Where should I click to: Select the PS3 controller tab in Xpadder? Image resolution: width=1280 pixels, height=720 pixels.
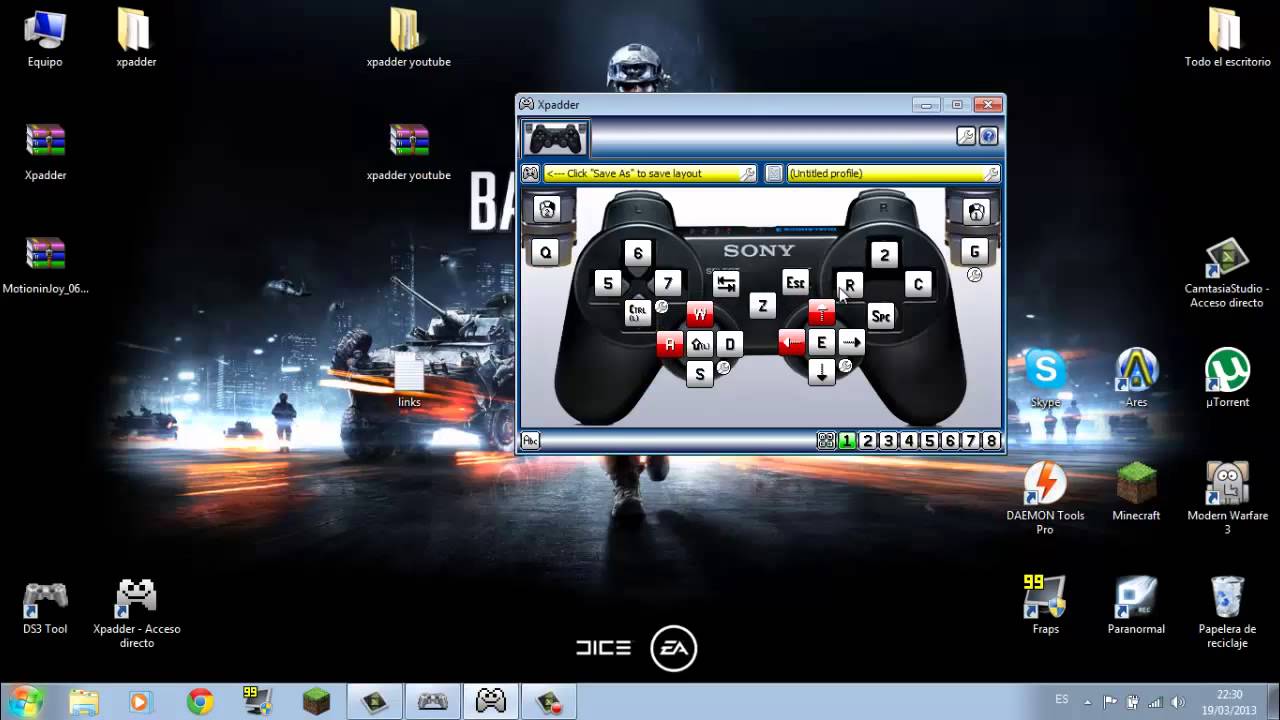click(555, 137)
